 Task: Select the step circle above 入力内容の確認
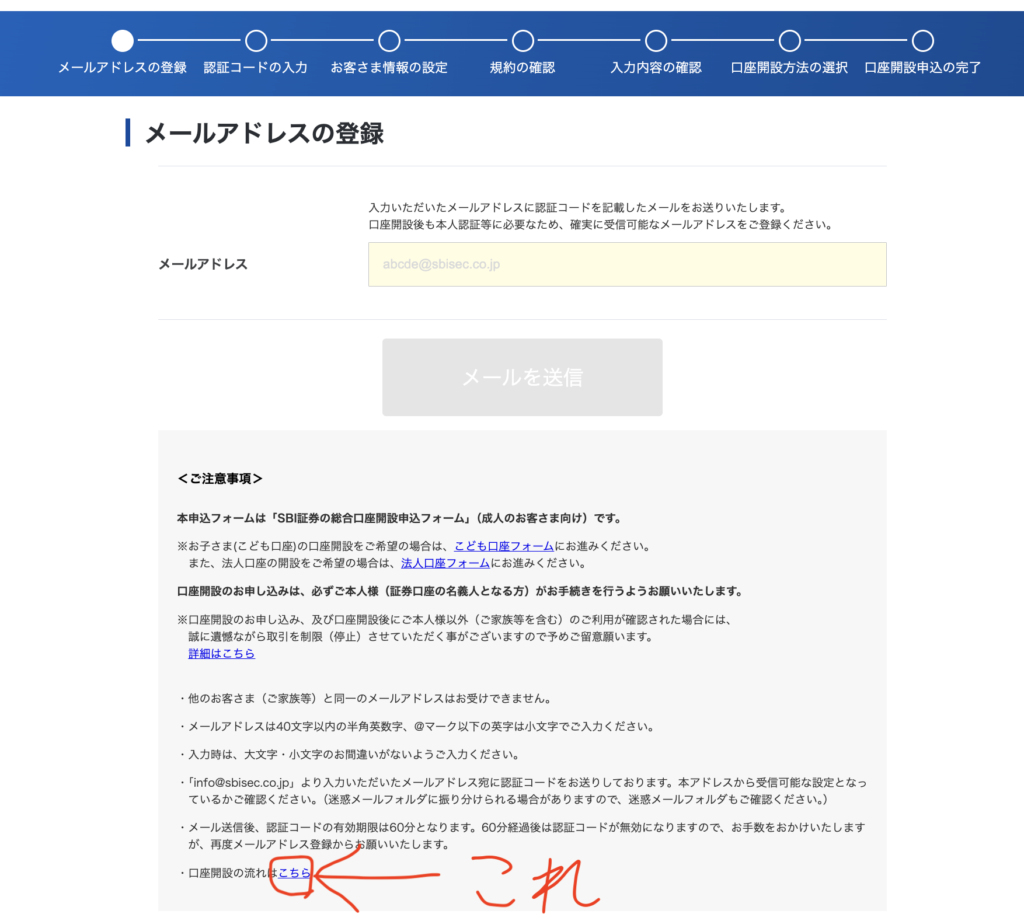656,41
